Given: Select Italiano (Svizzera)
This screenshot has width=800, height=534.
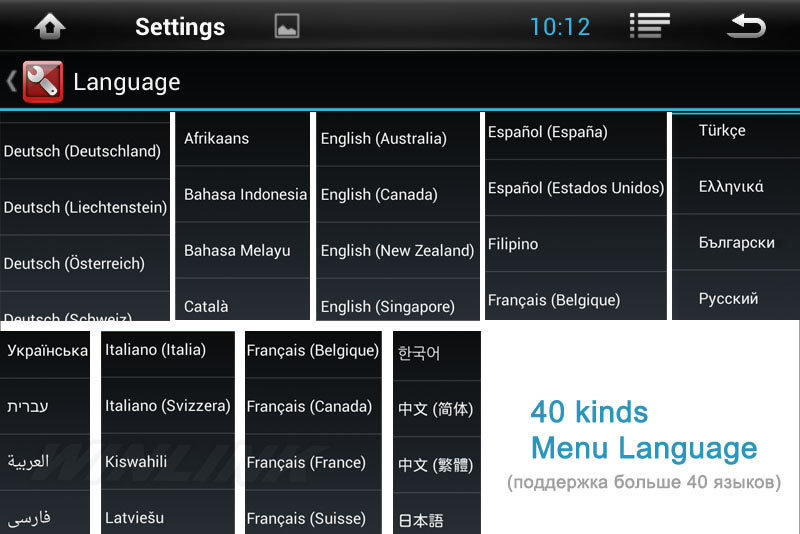Looking at the screenshot, I should click(x=167, y=406).
